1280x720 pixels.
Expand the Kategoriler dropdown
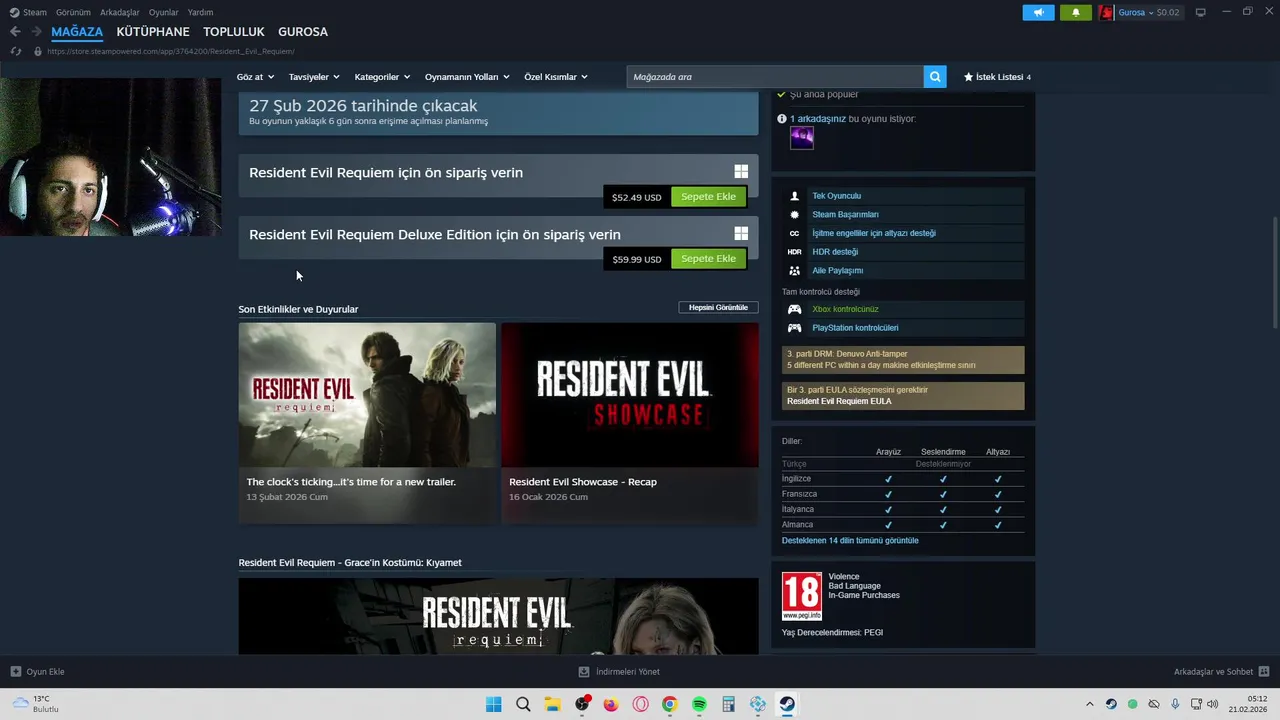[x=382, y=77]
